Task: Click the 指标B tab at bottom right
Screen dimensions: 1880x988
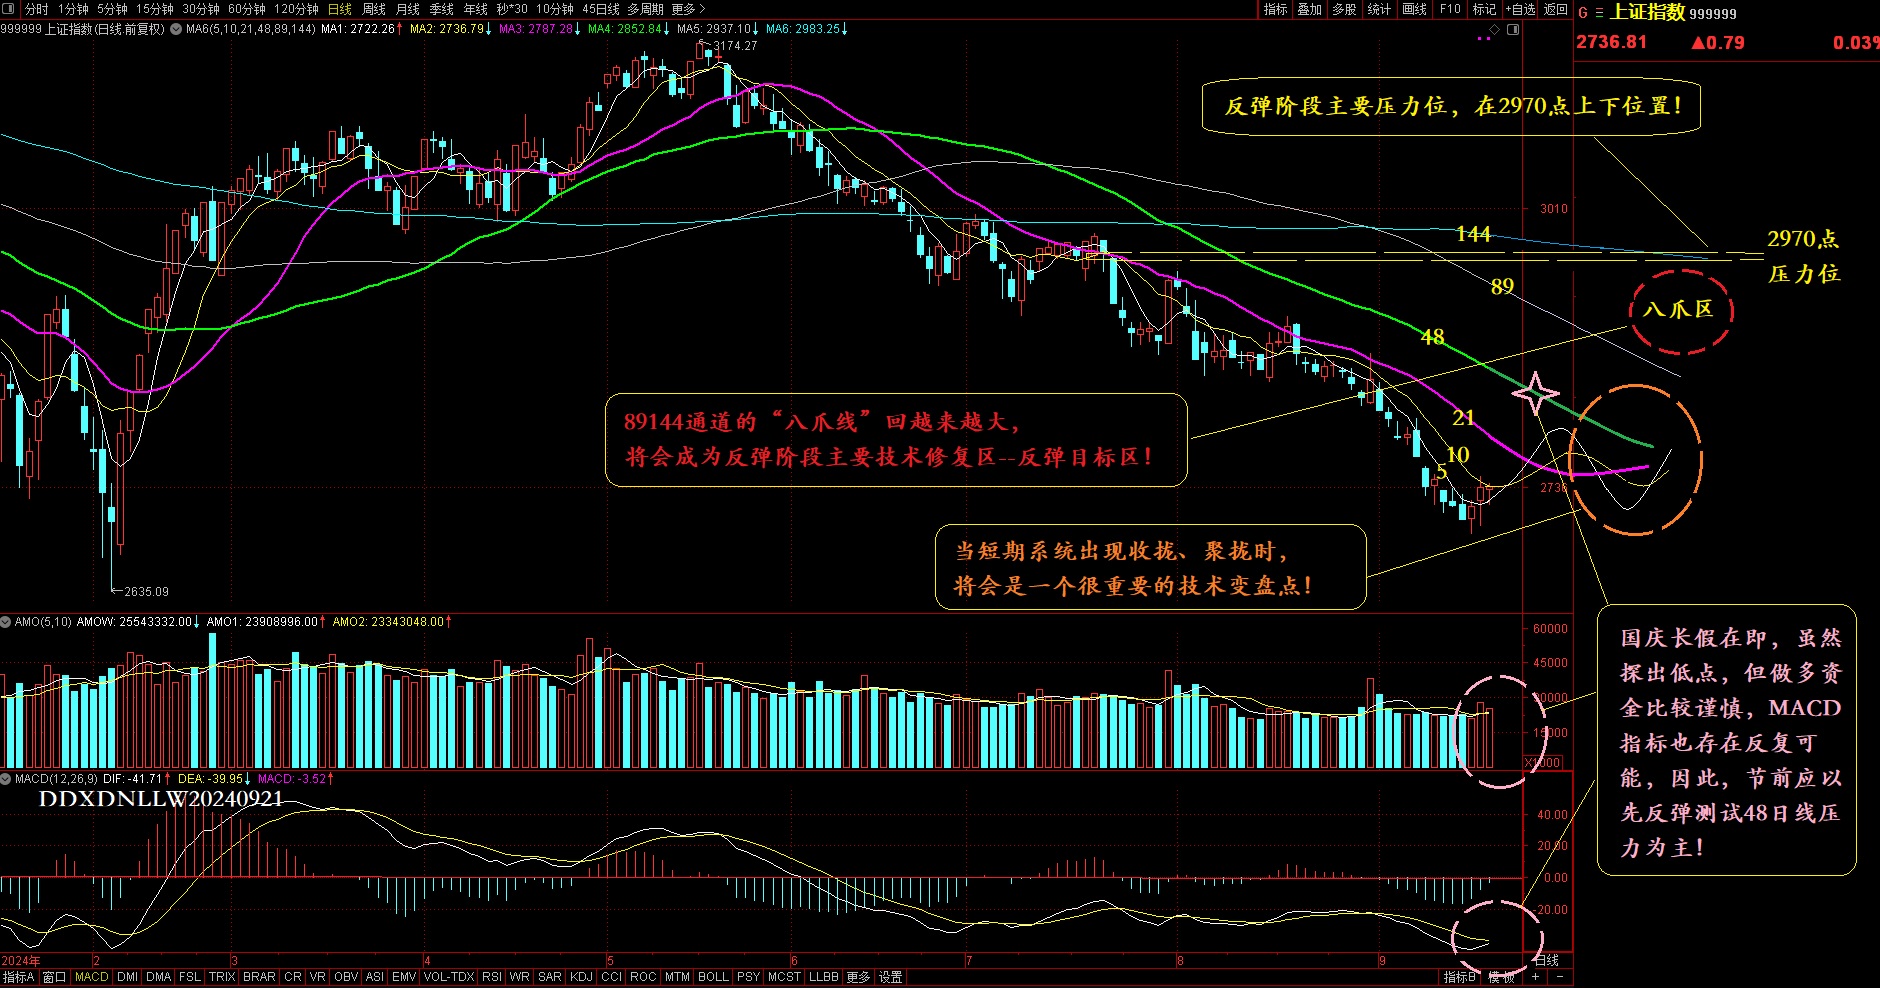Action: pos(1460,977)
